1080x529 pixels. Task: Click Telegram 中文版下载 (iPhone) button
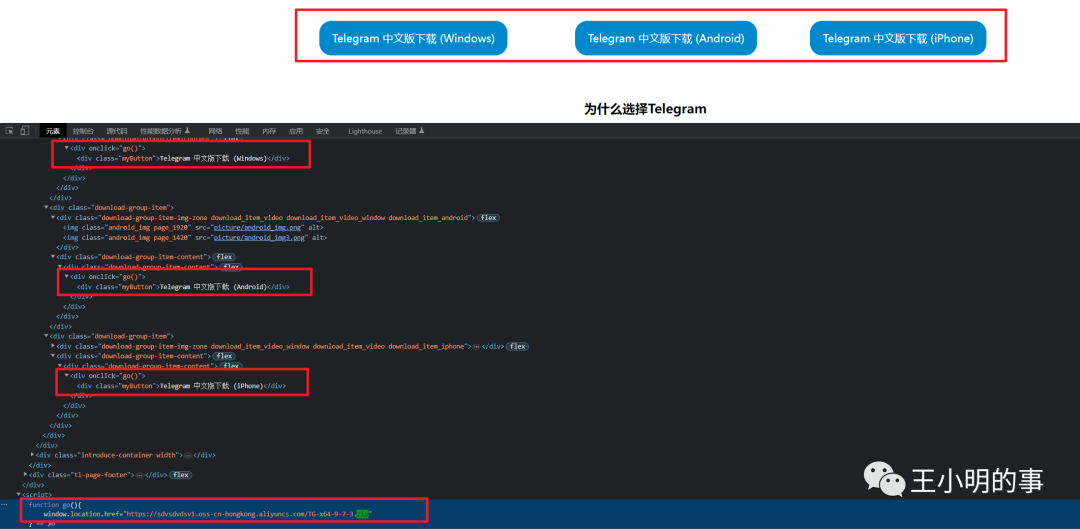tap(898, 39)
